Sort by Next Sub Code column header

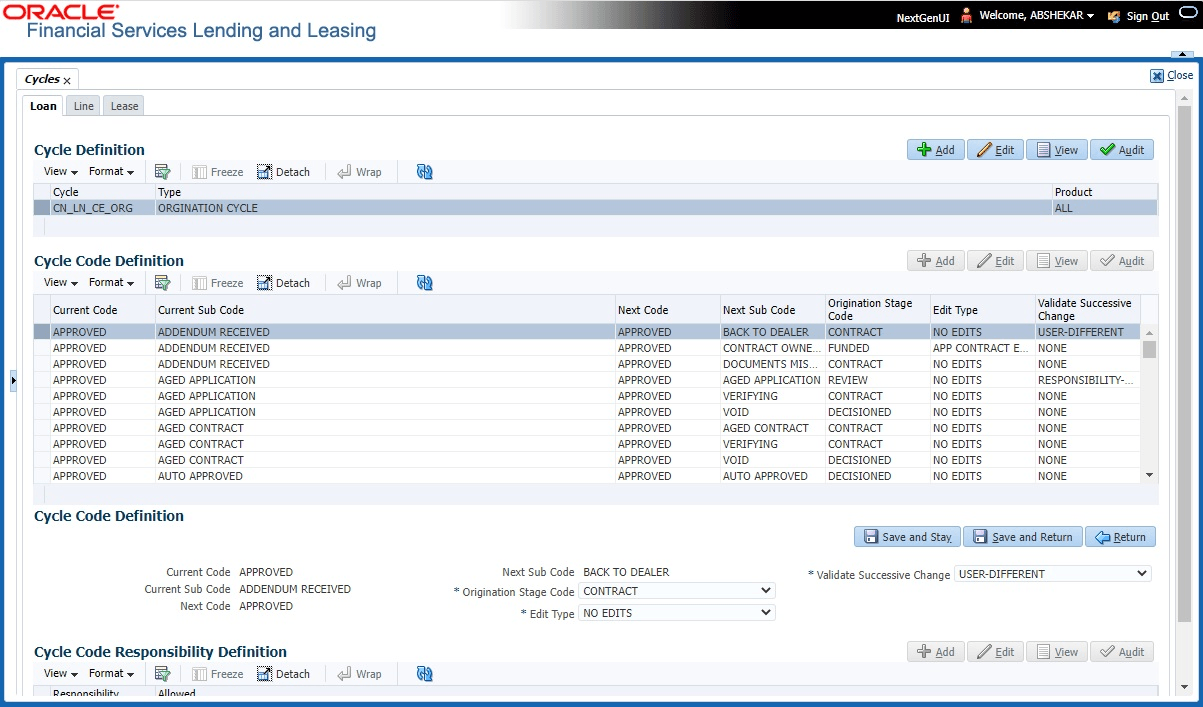(x=773, y=310)
